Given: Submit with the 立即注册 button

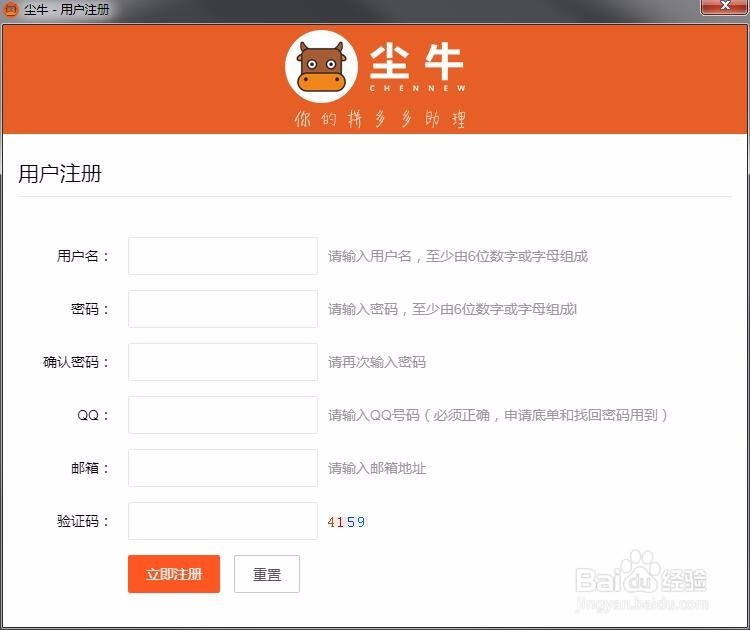Looking at the screenshot, I should [174, 574].
